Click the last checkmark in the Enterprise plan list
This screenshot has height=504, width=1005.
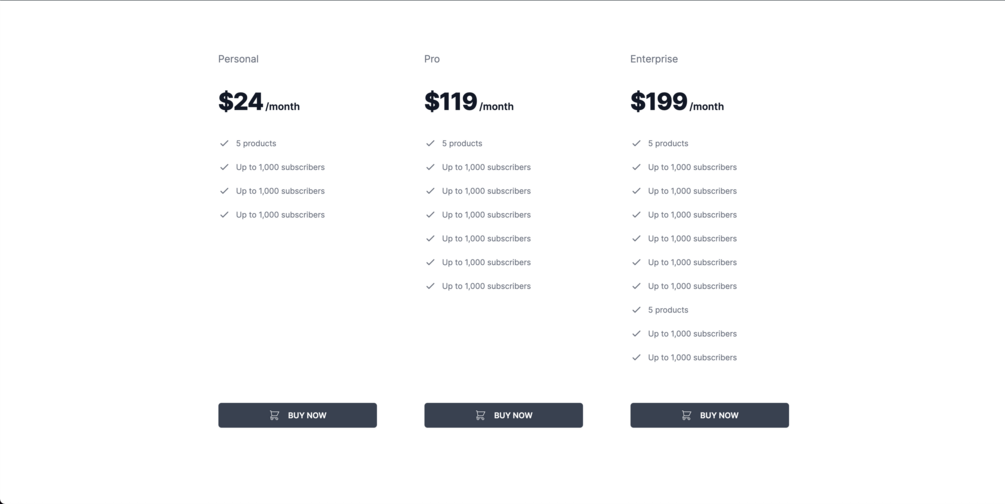tap(636, 357)
